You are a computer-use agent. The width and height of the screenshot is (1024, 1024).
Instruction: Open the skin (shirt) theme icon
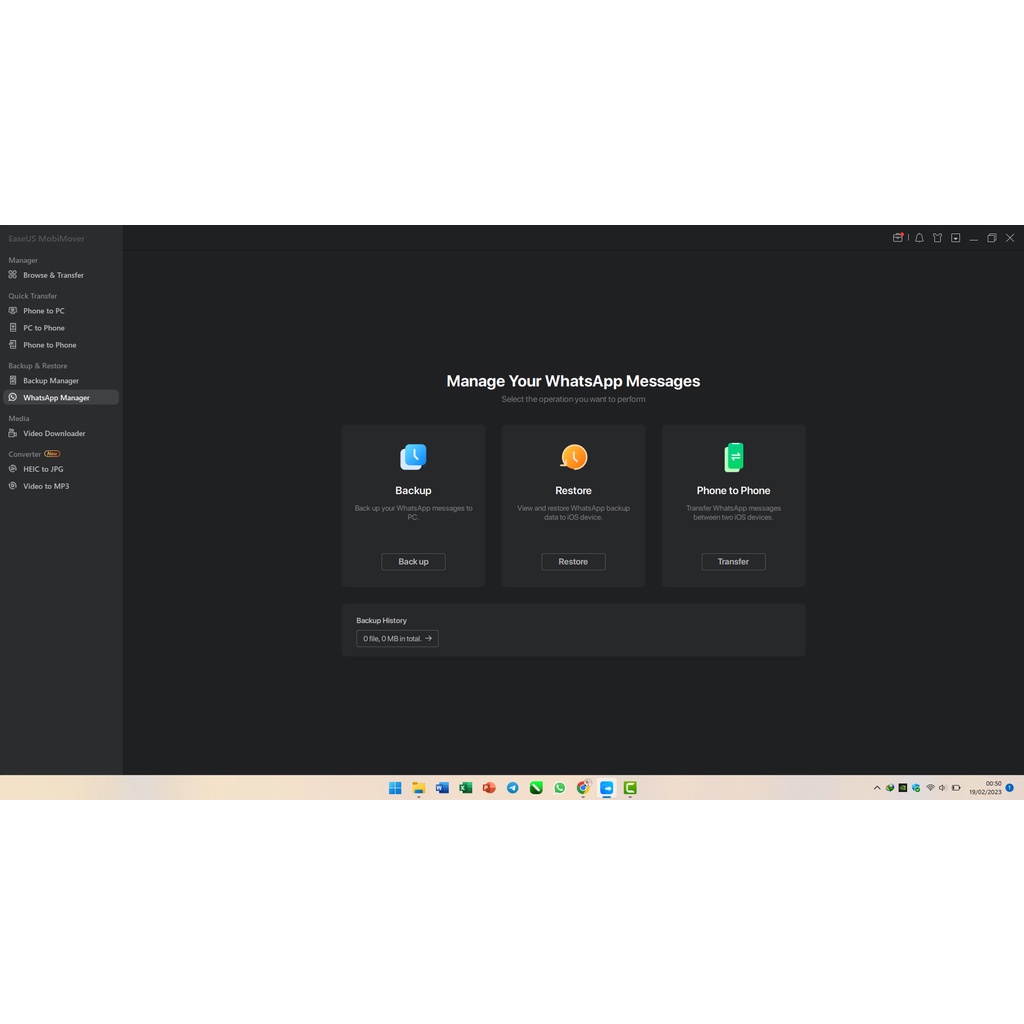coord(937,238)
